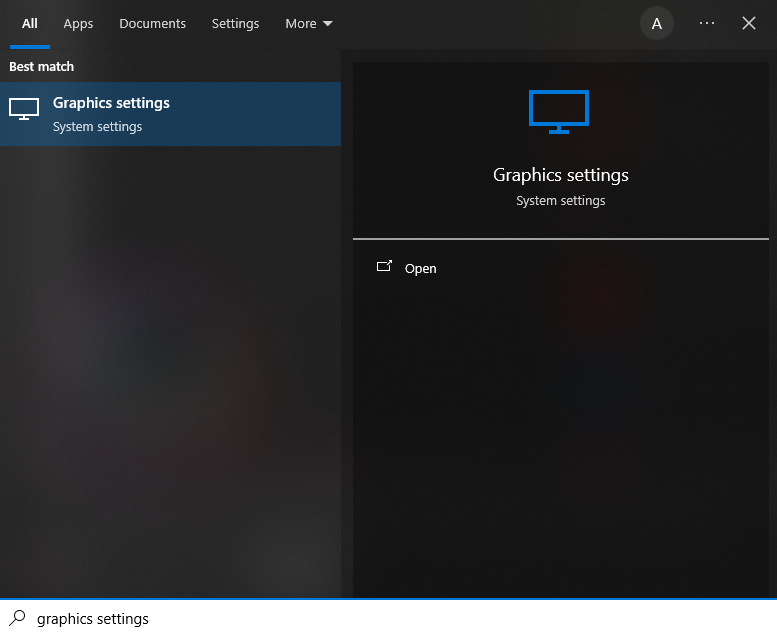
Task: Click the open-in-new-window icon beside Open
Action: (384, 267)
